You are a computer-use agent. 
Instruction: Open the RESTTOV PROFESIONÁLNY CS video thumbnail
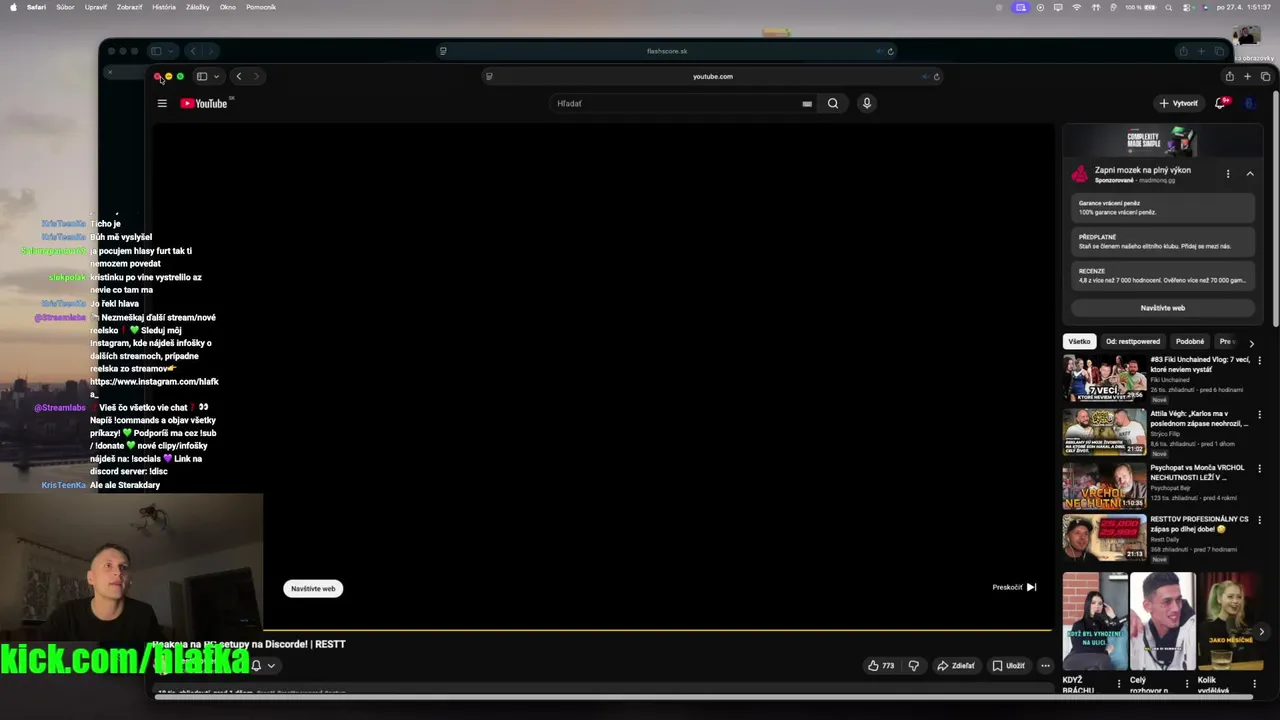(x=1104, y=537)
